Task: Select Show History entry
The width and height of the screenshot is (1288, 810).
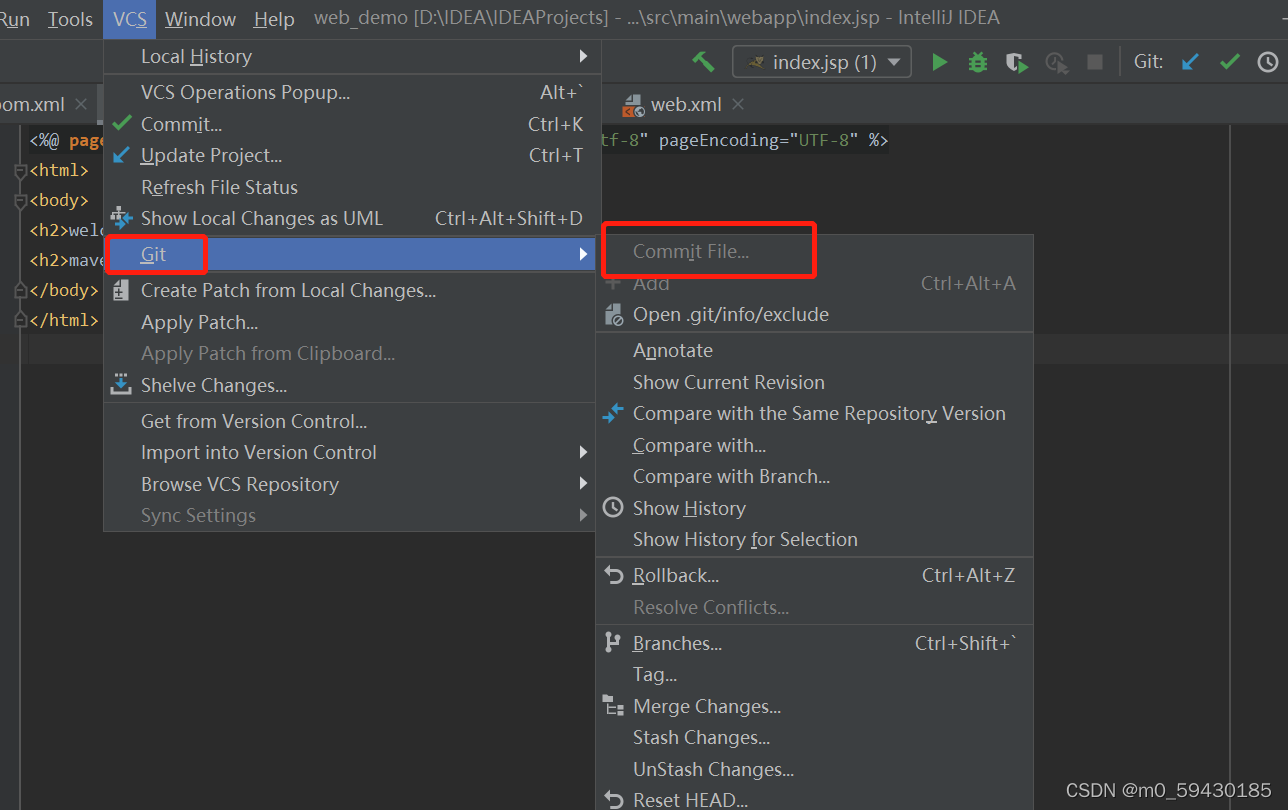Action: (x=814, y=508)
